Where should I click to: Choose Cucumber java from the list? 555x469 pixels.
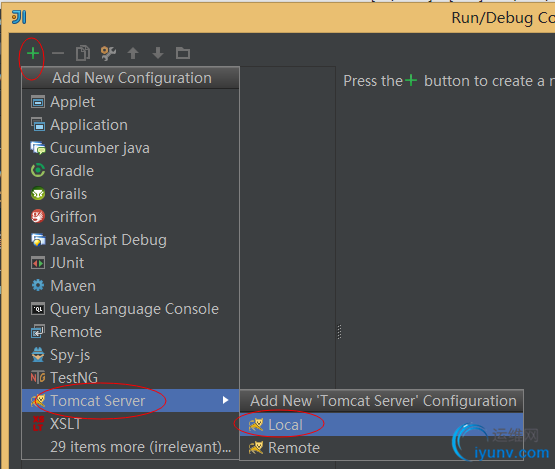(131, 148)
